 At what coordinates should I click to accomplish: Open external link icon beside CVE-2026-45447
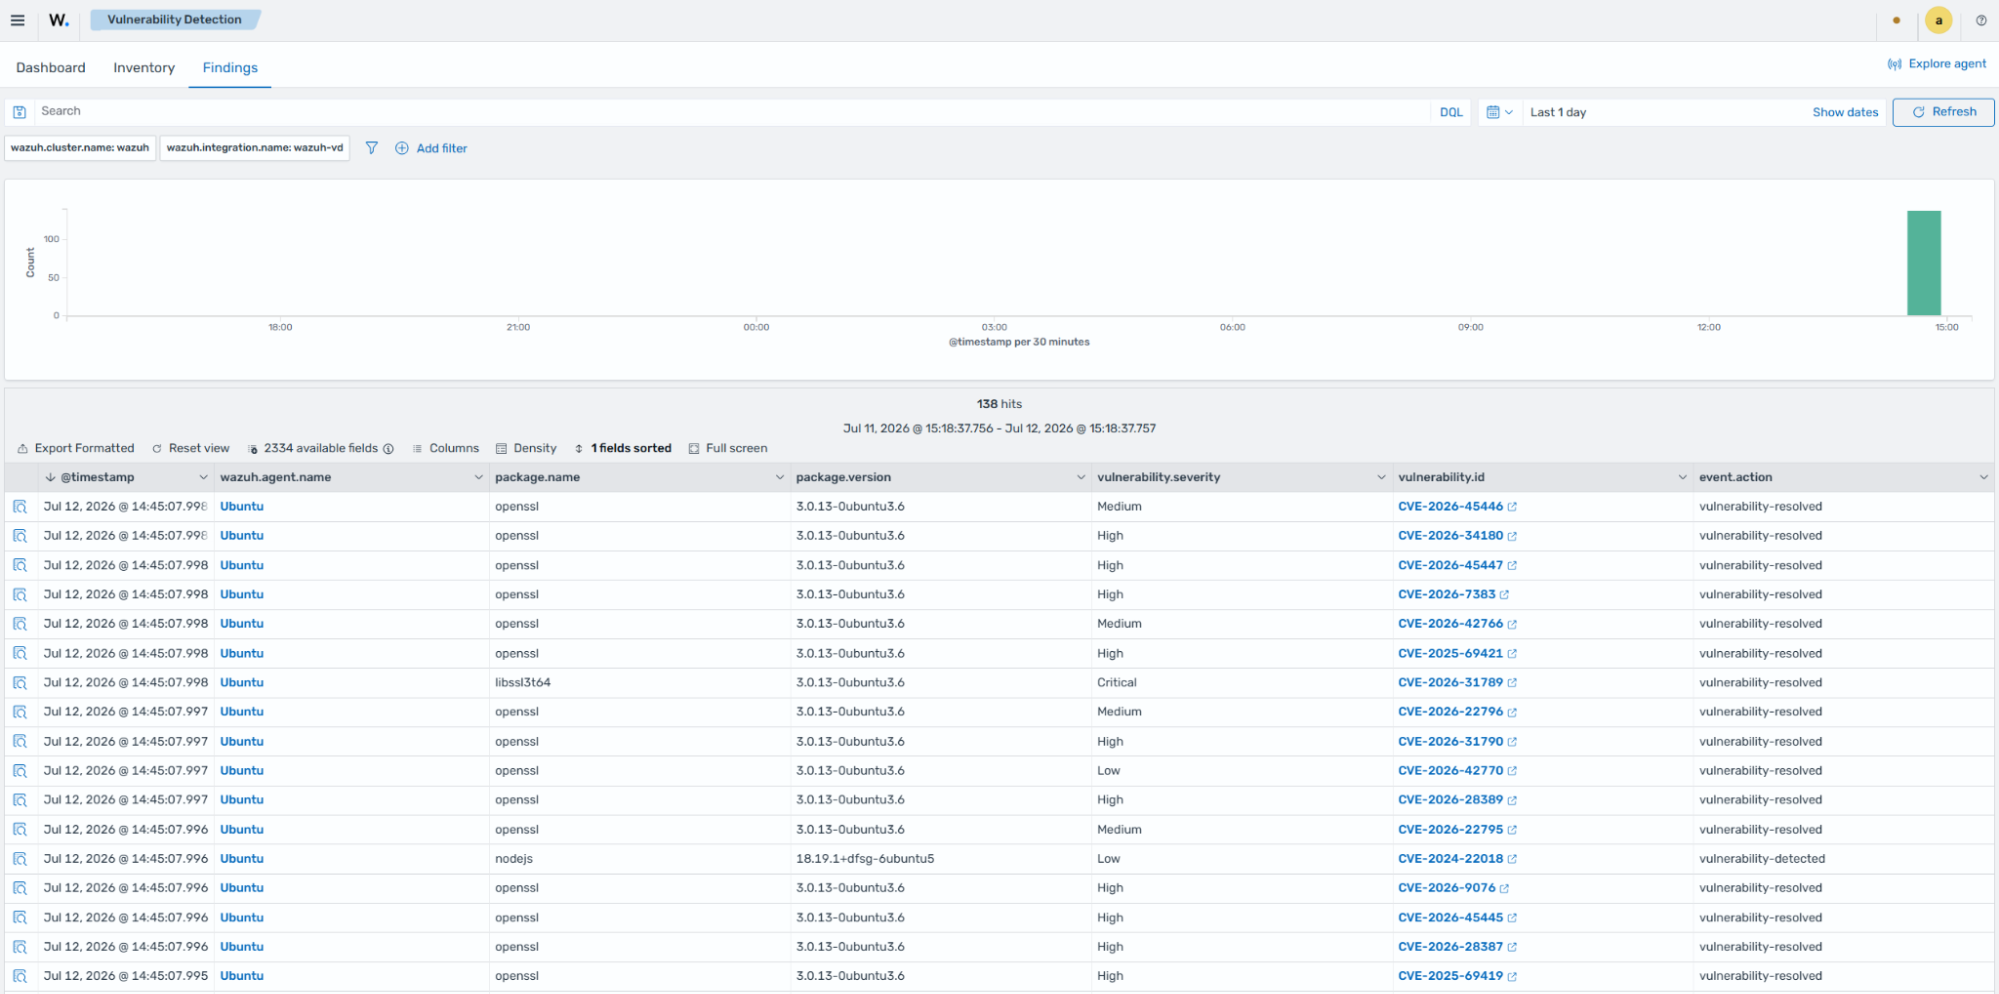(1512, 566)
